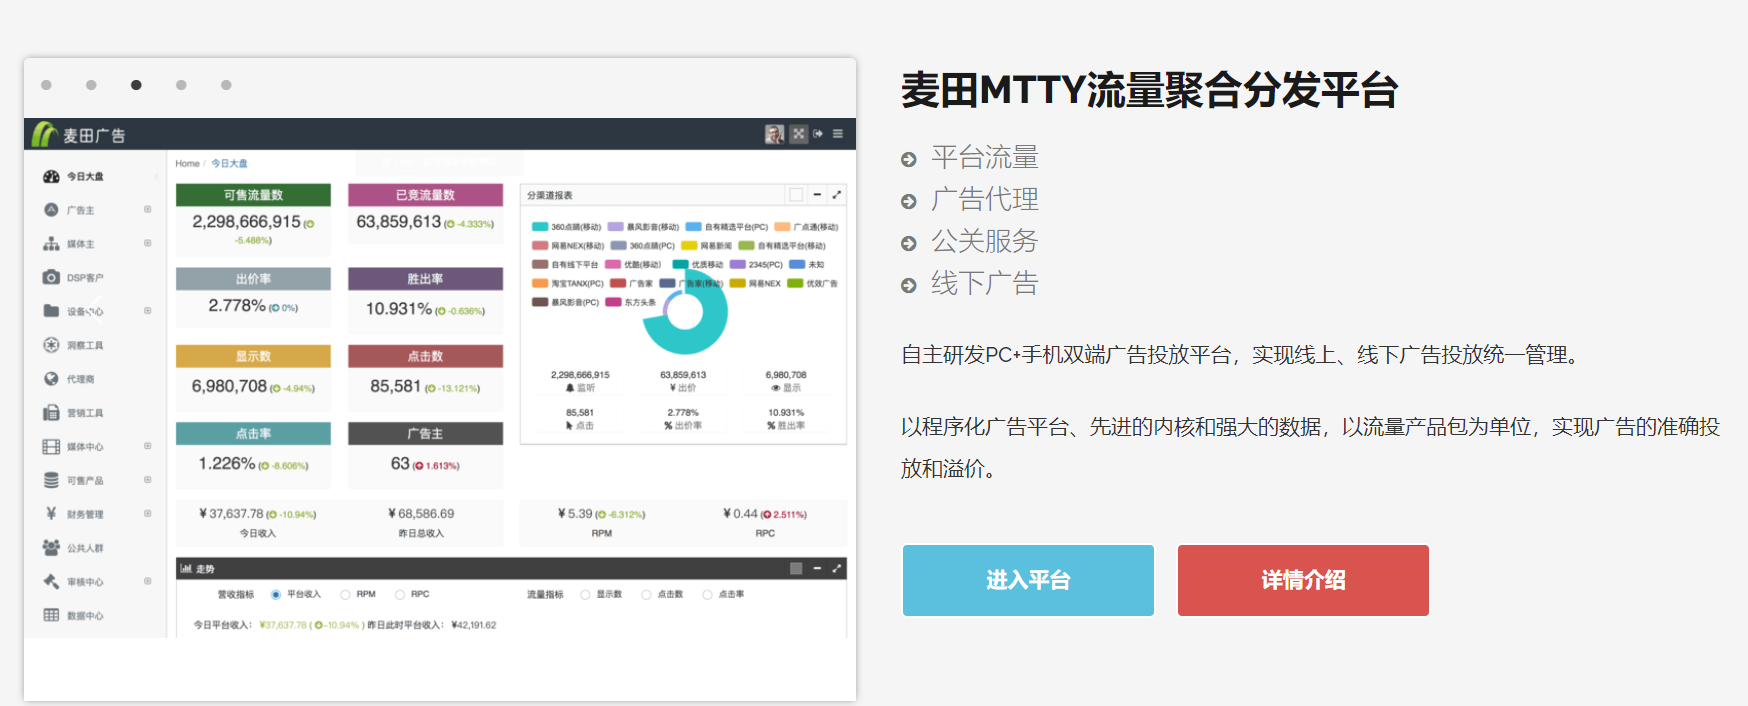Screen dimensions: 1748x706
Task: Click the bar chart icon beside 走势
Action: click(186, 568)
